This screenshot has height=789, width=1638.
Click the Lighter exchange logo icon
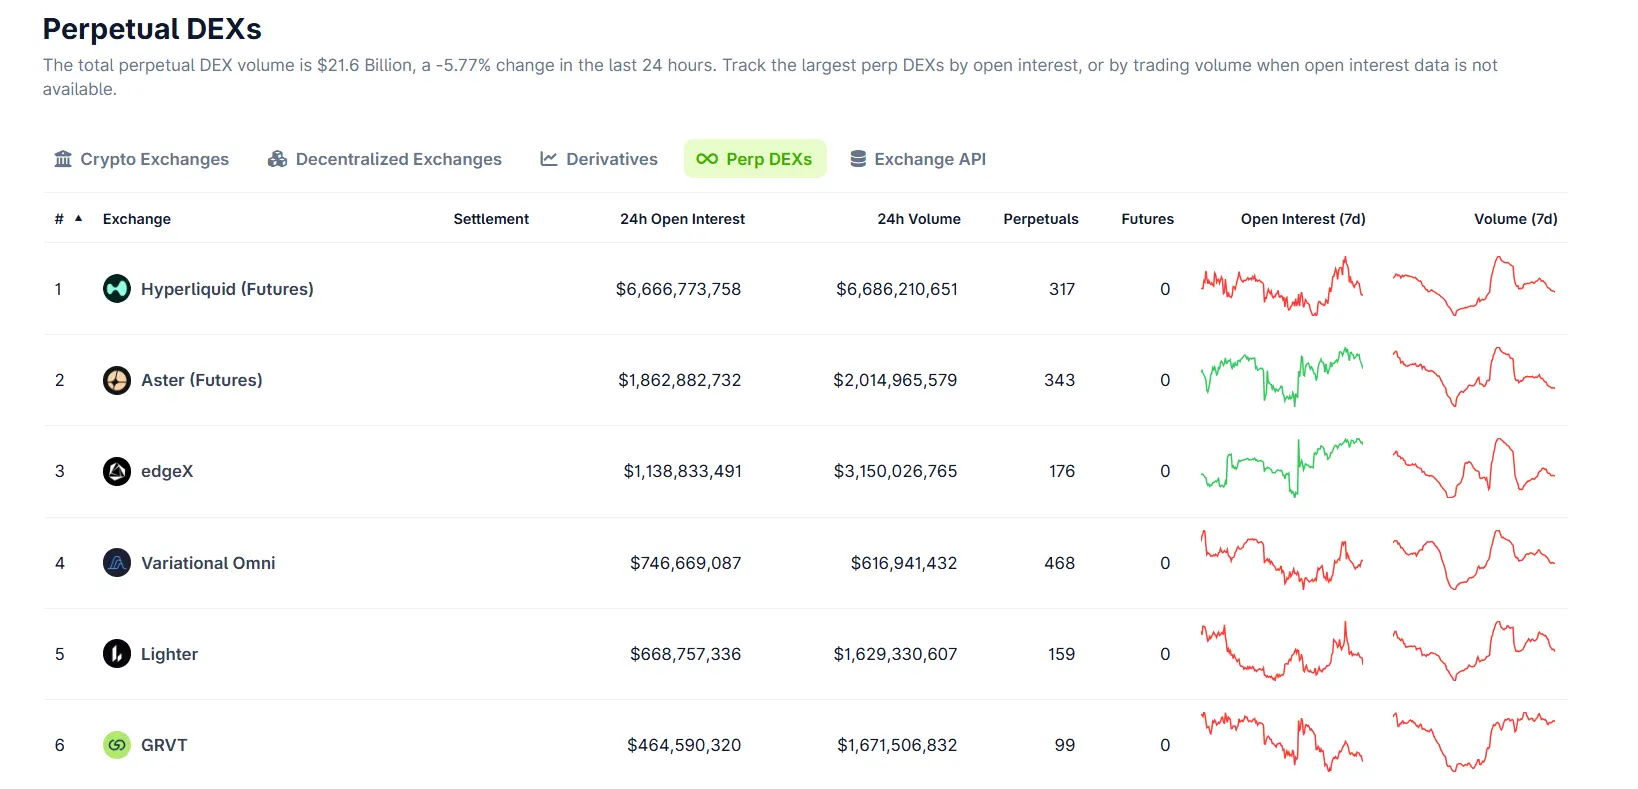tap(117, 654)
